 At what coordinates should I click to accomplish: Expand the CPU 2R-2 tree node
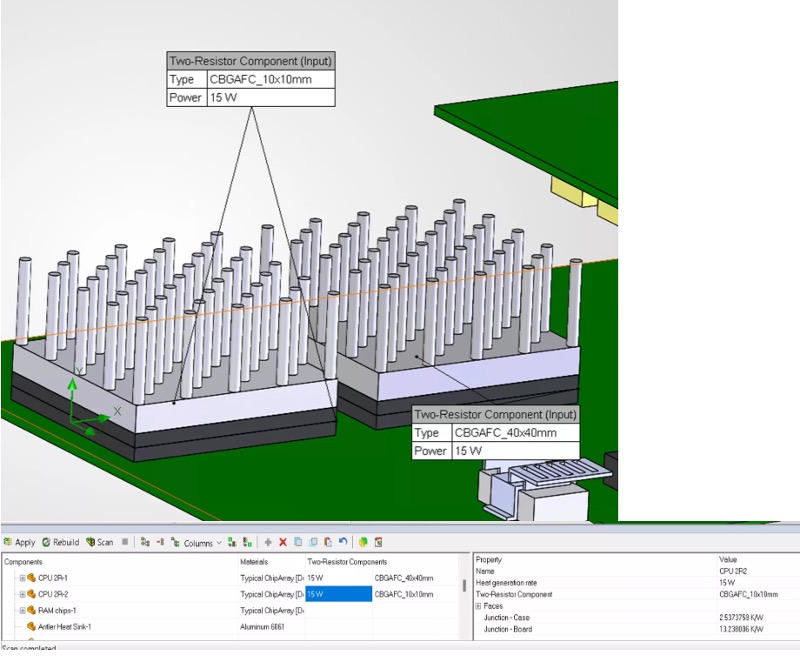pos(22,594)
